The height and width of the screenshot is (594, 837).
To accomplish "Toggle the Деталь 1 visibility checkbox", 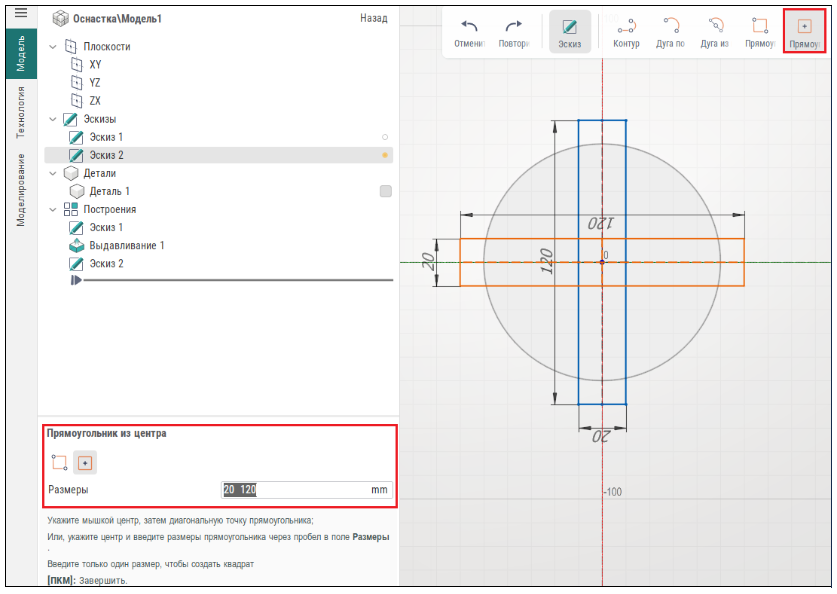I will click(x=385, y=191).
